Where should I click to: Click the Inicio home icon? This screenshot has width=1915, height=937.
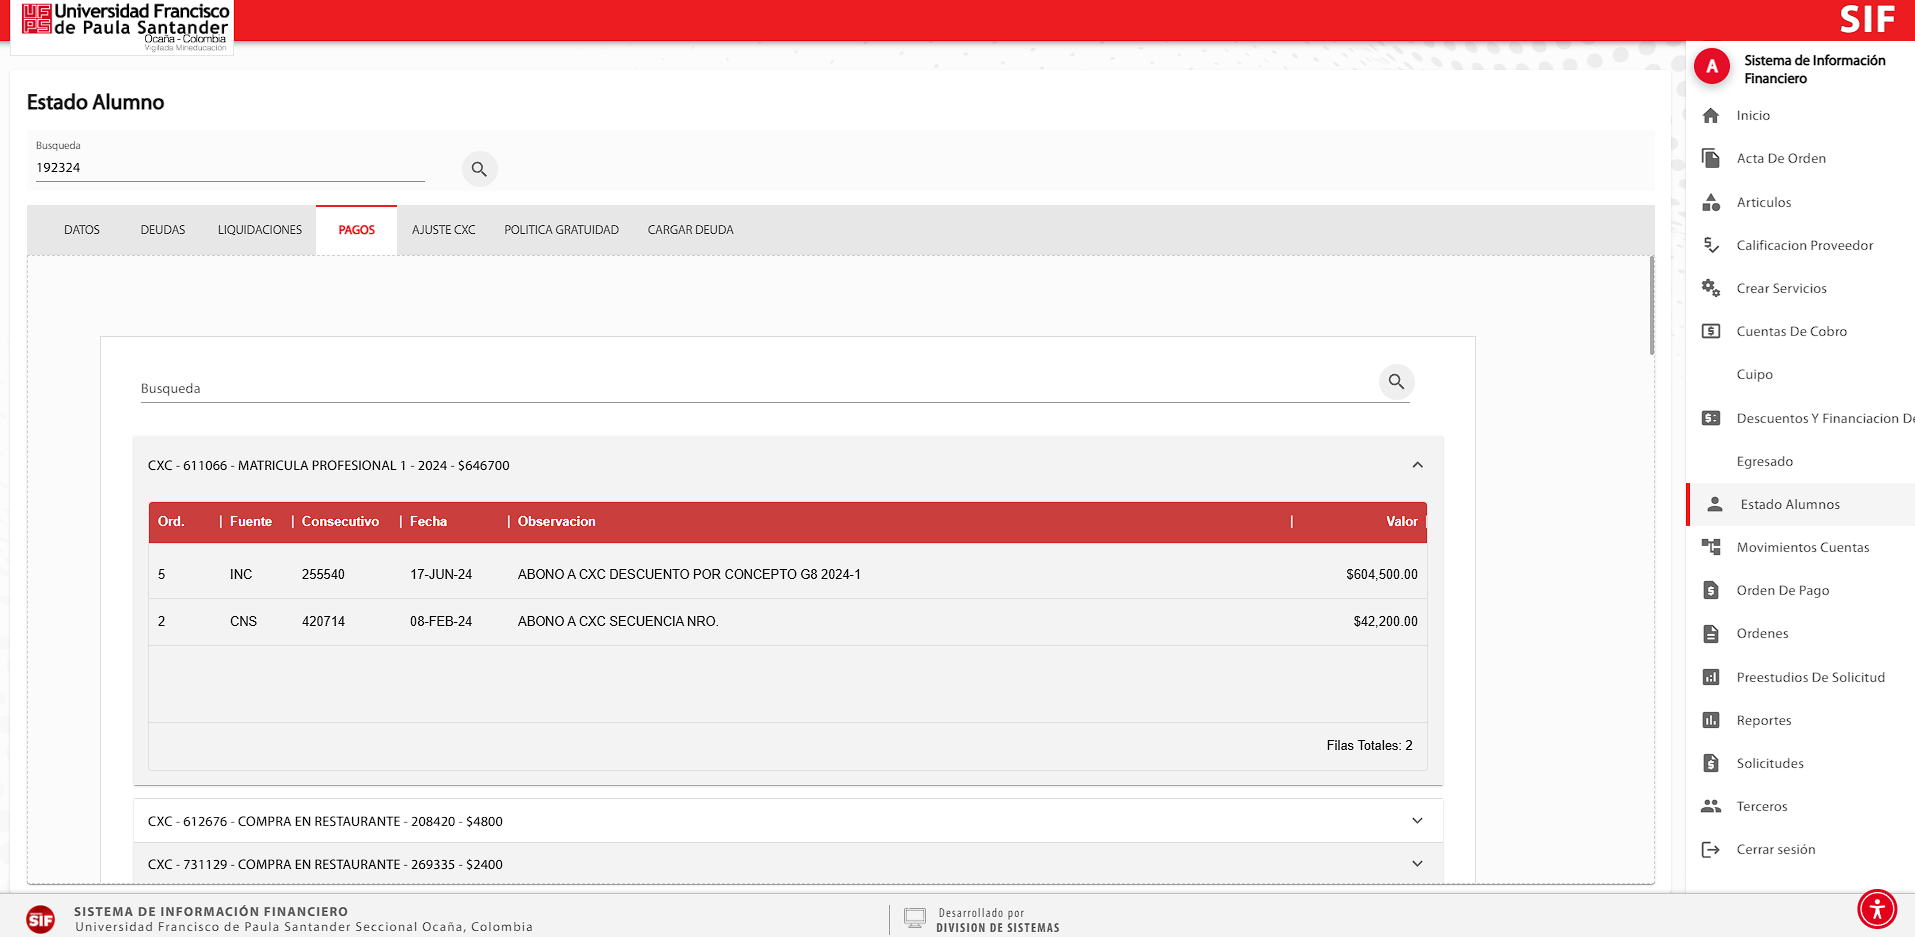pyautogui.click(x=1711, y=115)
